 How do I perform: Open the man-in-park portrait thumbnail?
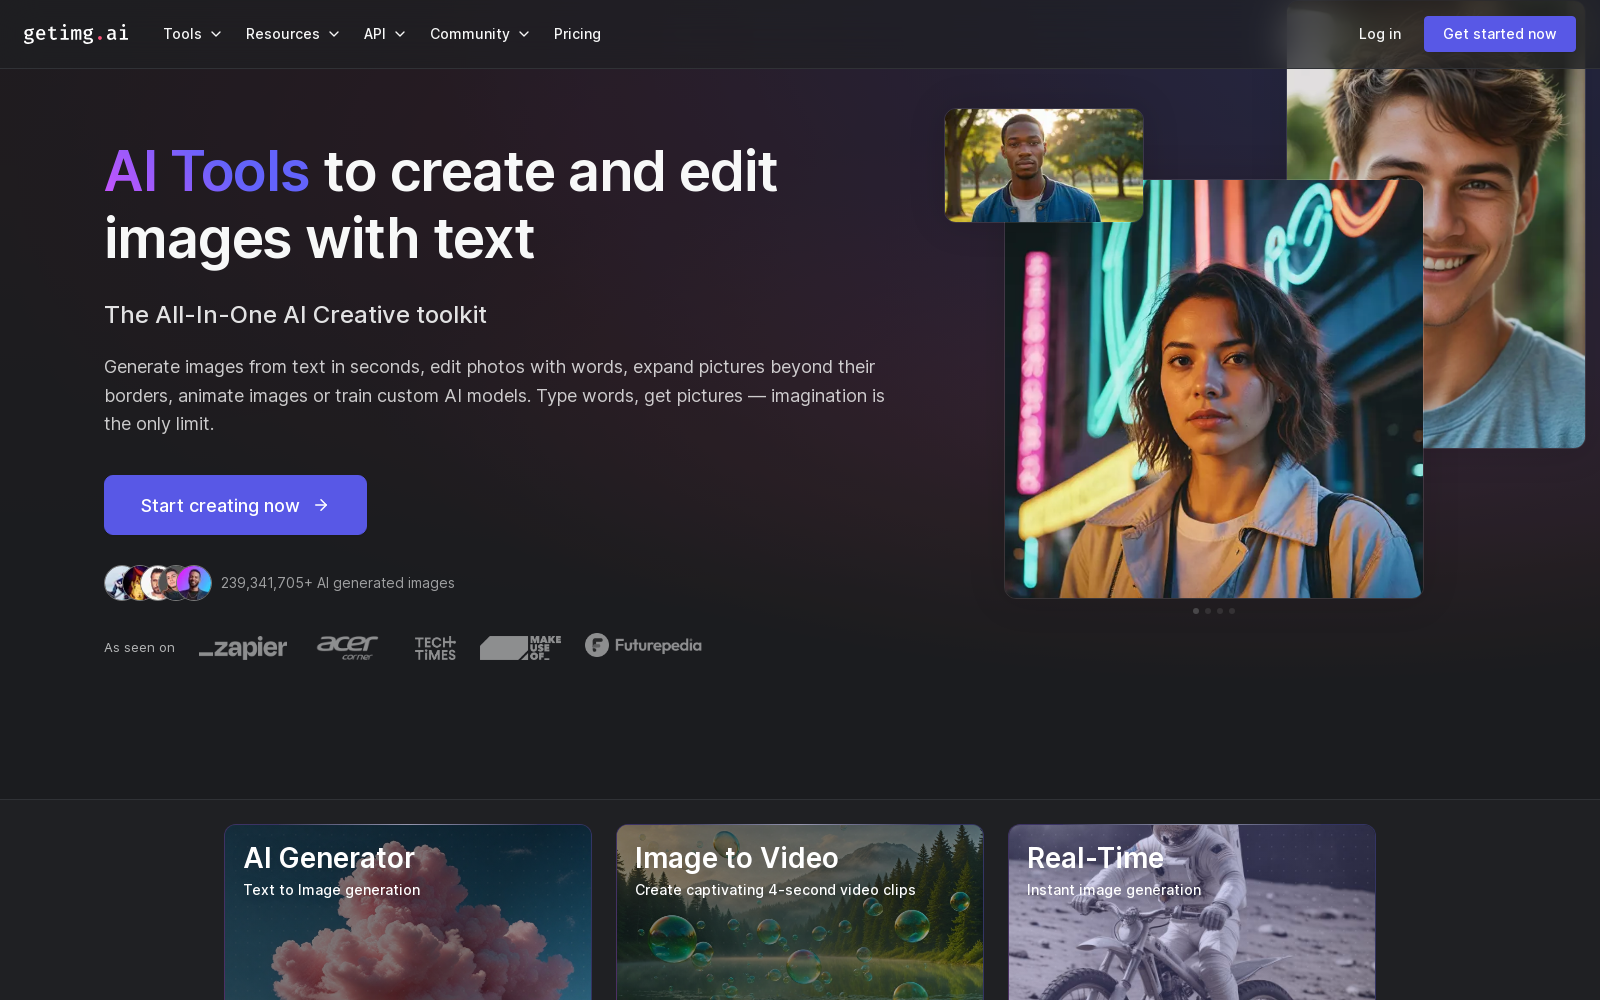pyautogui.click(x=1044, y=165)
